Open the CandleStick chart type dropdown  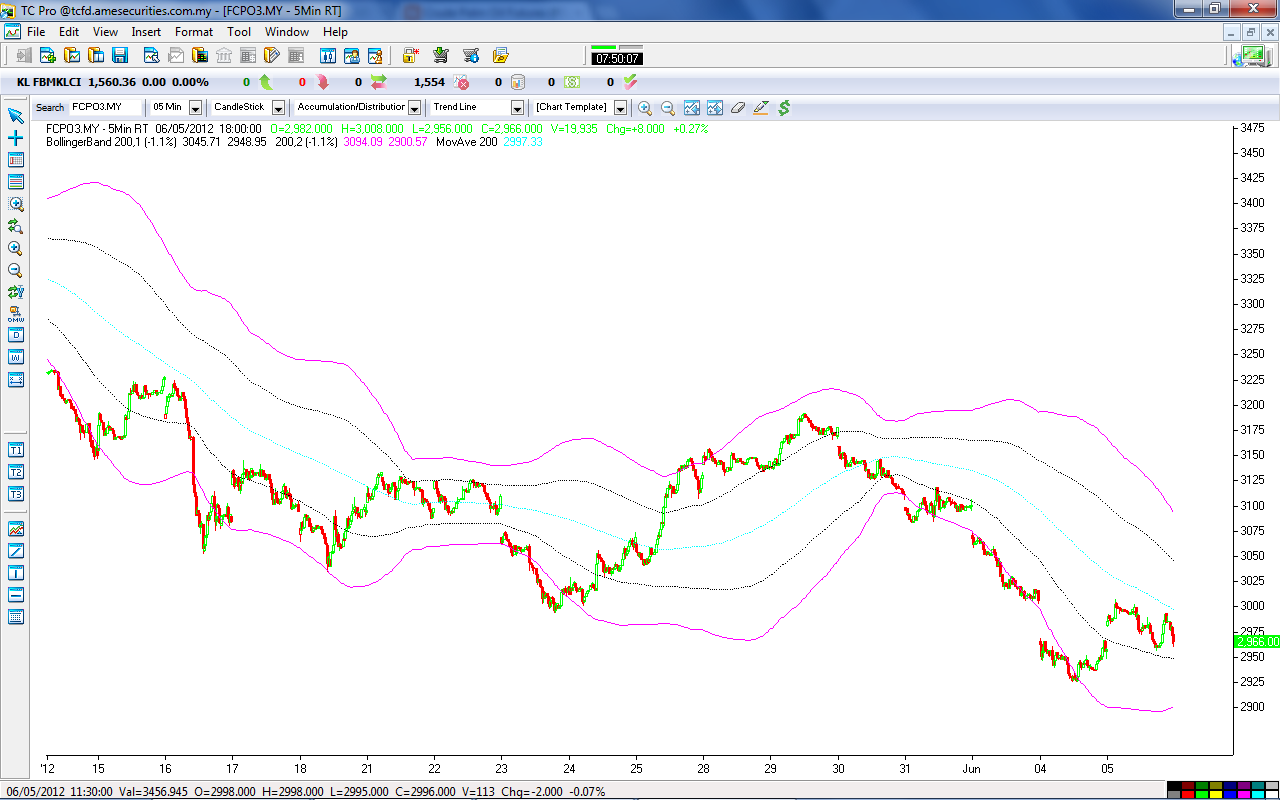click(x=278, y=107)
